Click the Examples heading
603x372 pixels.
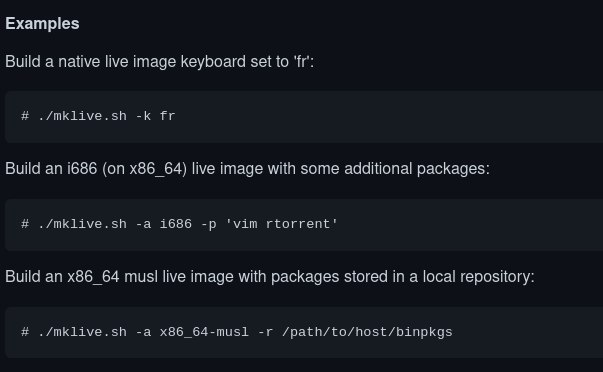42,23
